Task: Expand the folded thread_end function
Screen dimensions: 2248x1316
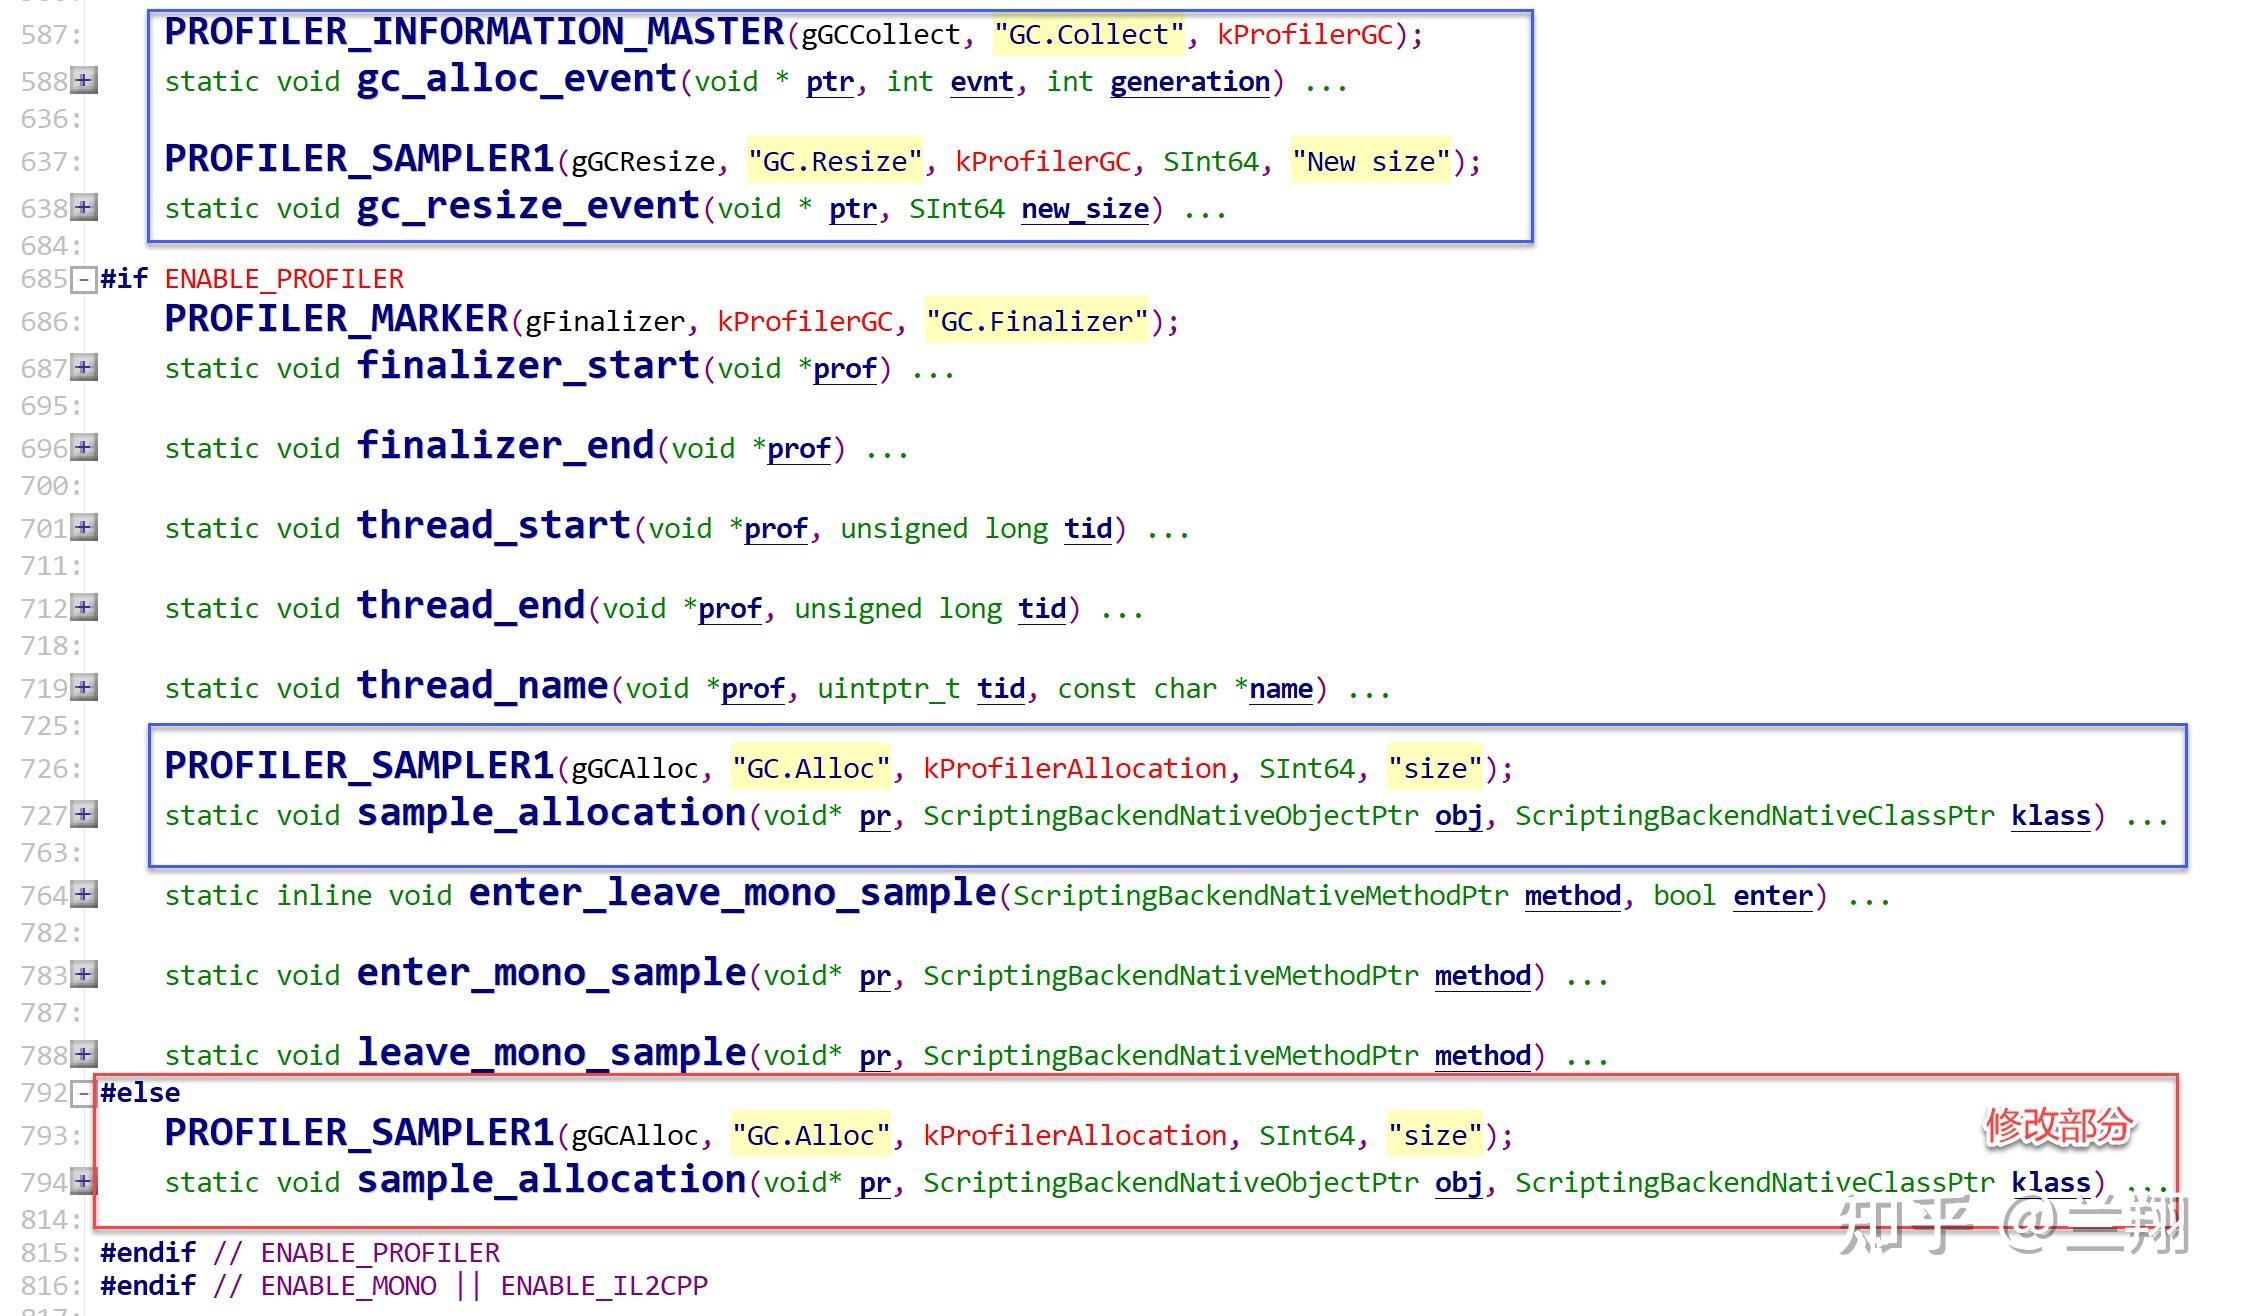Action: tap(85, 607)
